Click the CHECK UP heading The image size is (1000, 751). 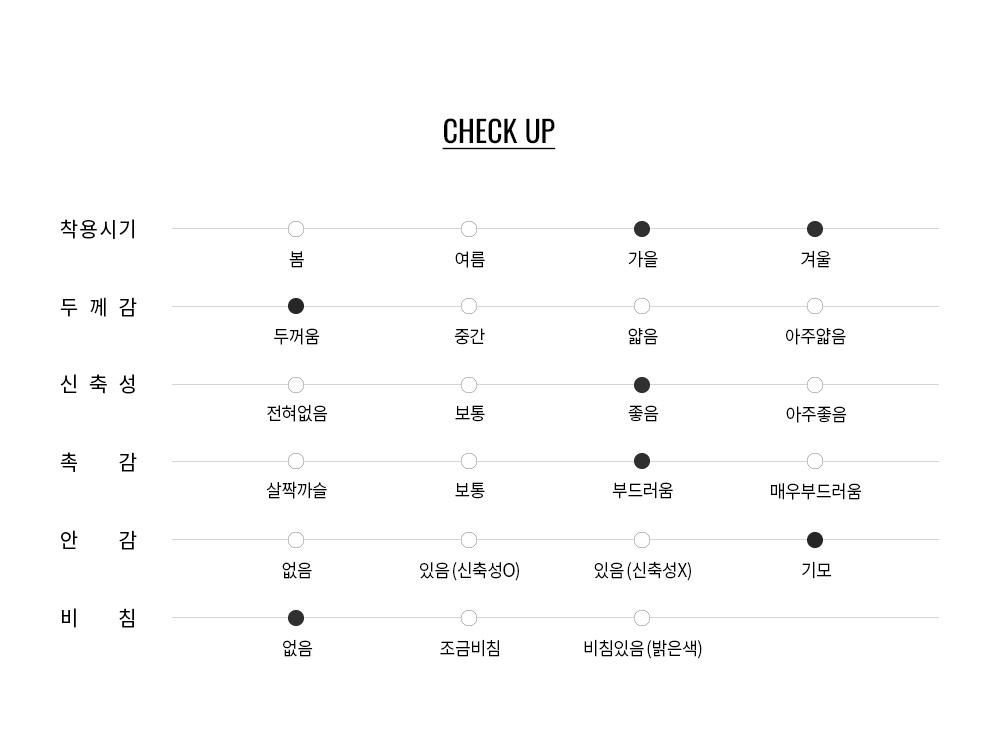coord(498,131)
